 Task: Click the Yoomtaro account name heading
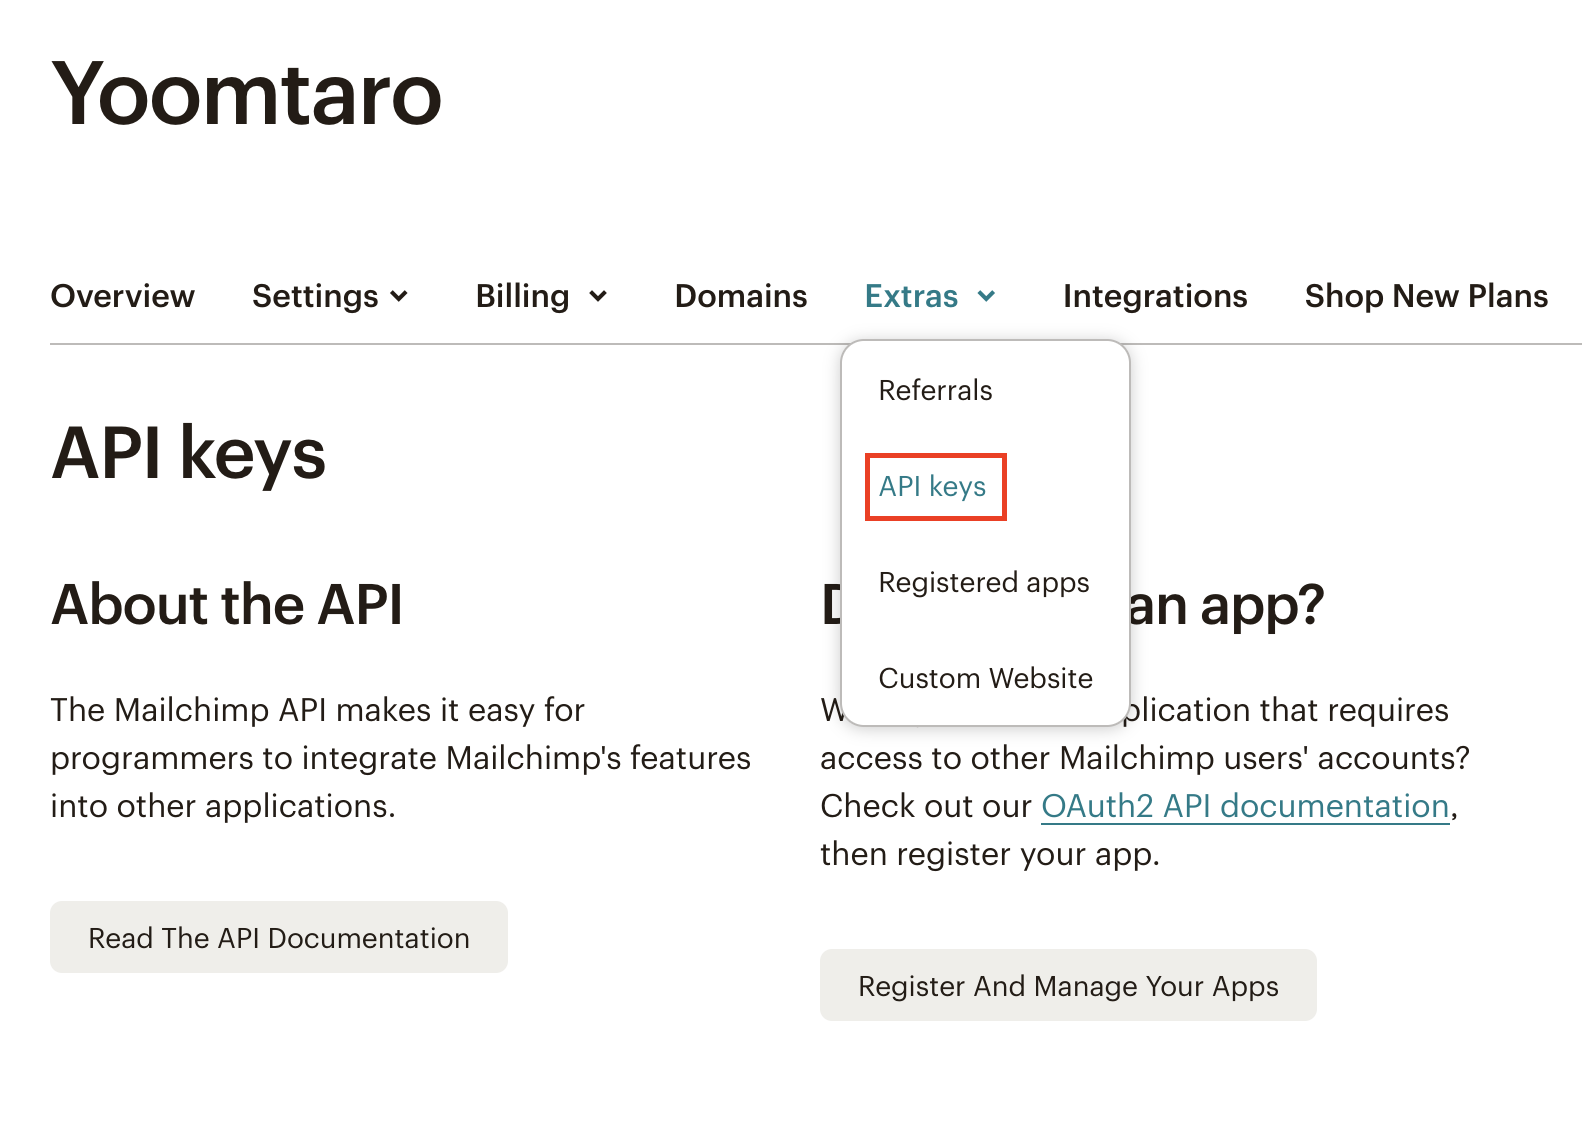click(246, 94)
